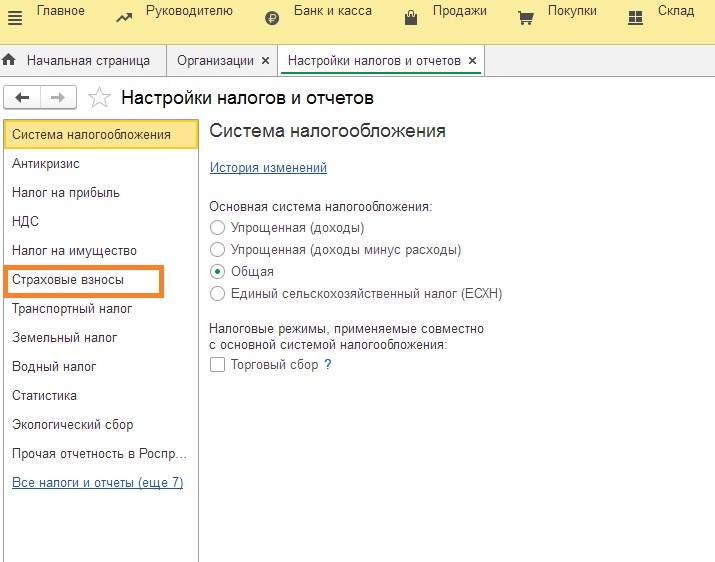Click the warehouse grid icon for Склад

pos(635,18)
